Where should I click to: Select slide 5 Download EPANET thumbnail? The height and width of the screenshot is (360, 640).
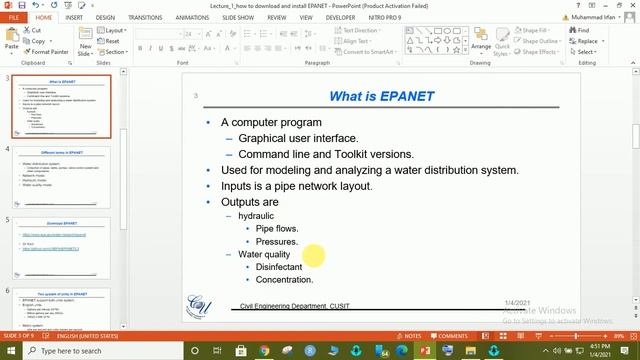click(x=62, y=248)
